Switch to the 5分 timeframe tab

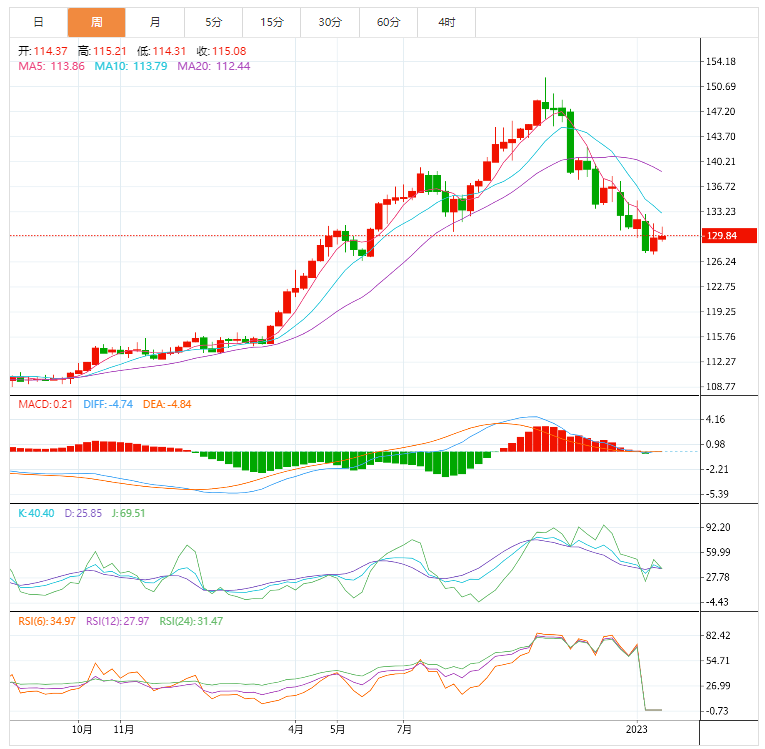pyautogui.click(x=213, y=22)
